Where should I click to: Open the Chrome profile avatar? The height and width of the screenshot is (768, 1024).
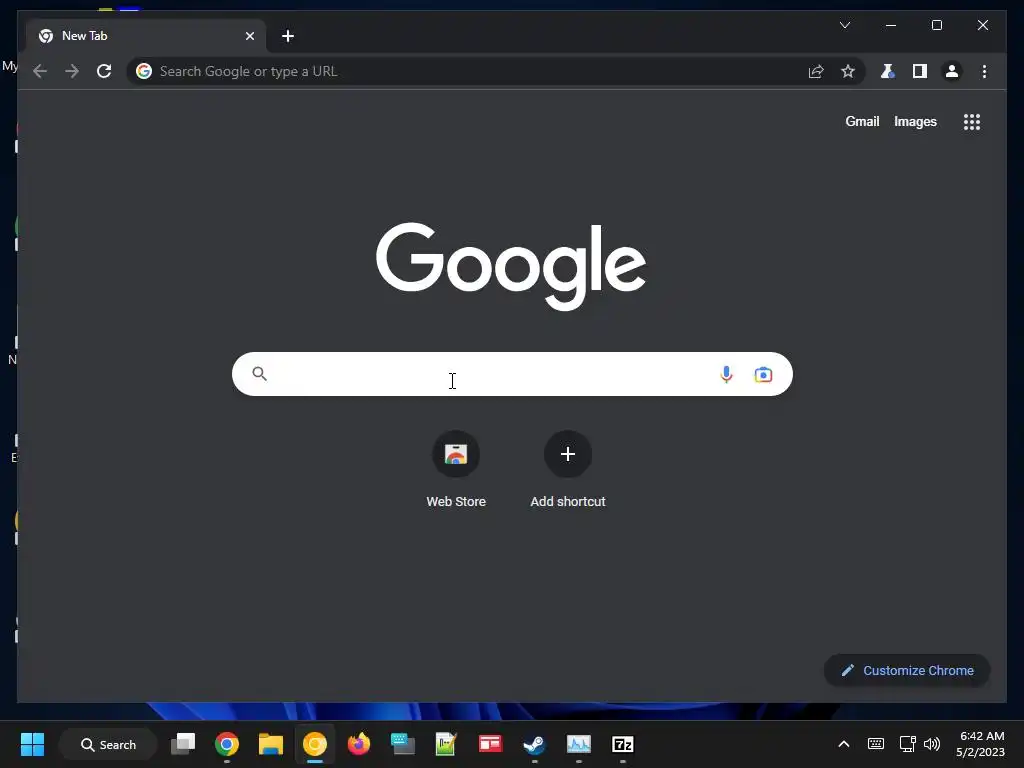pos(952,71)
